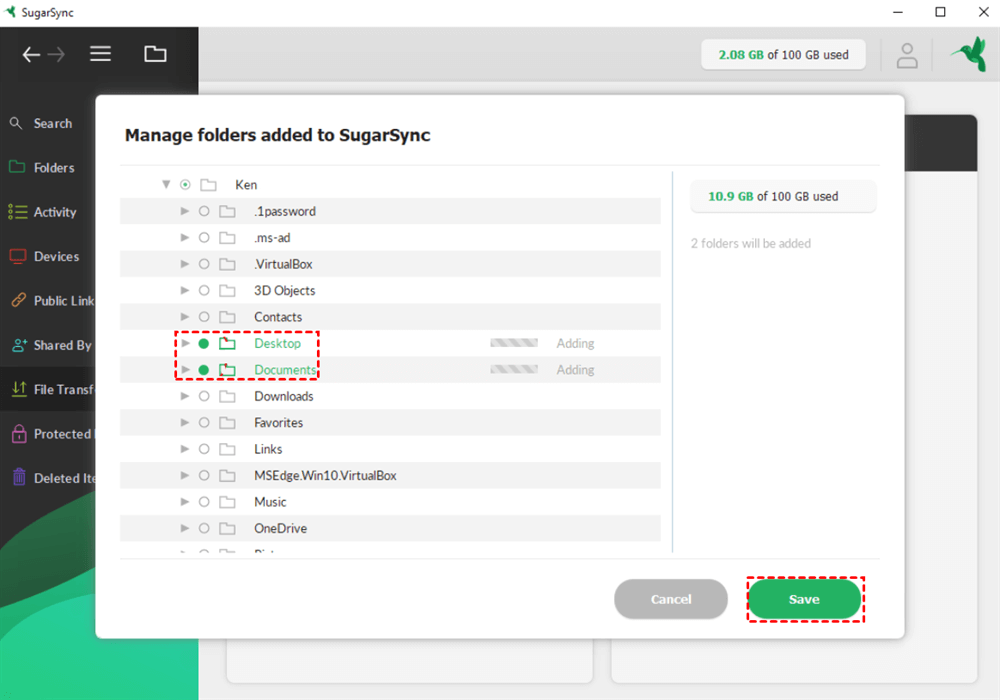Deselect the Desktop folder radio button
Image resolution: width=1000 pixels, height=700 pixels.
point(204,344)
